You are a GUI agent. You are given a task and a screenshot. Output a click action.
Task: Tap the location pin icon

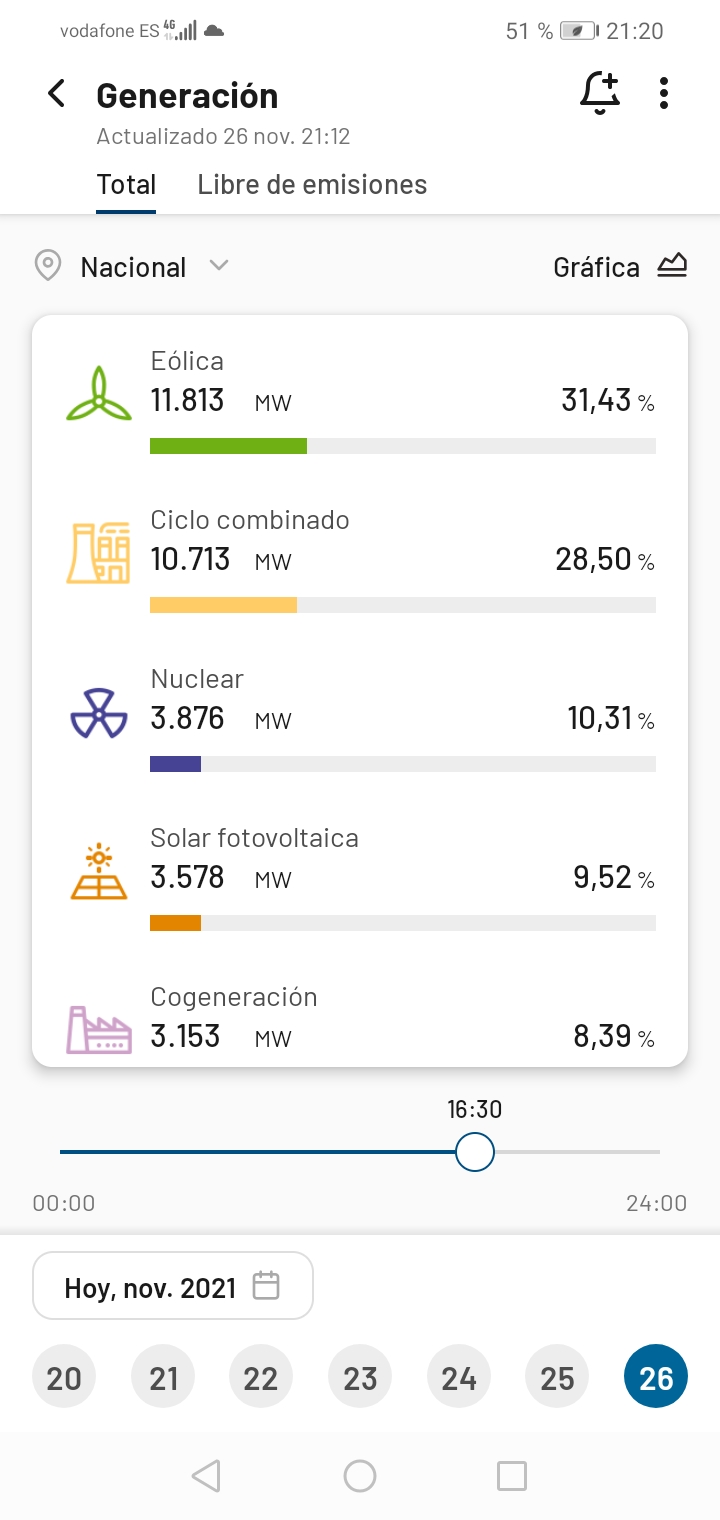[x=47, y=267]
